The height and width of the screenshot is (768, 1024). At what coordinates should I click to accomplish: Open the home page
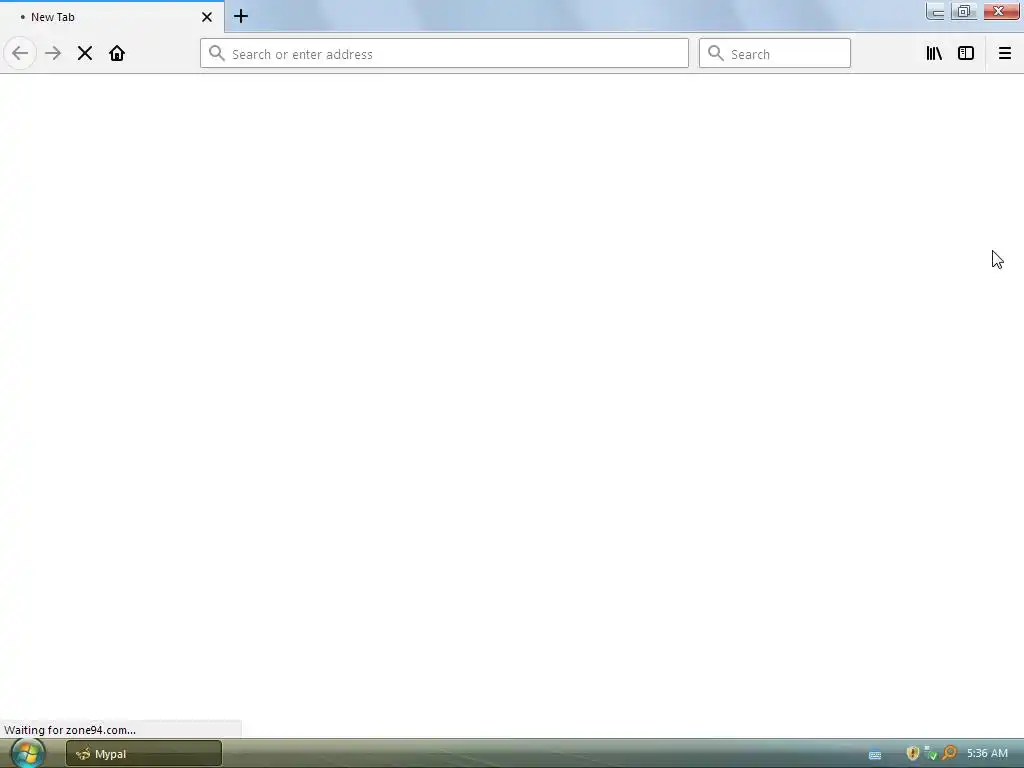point(117,54)
